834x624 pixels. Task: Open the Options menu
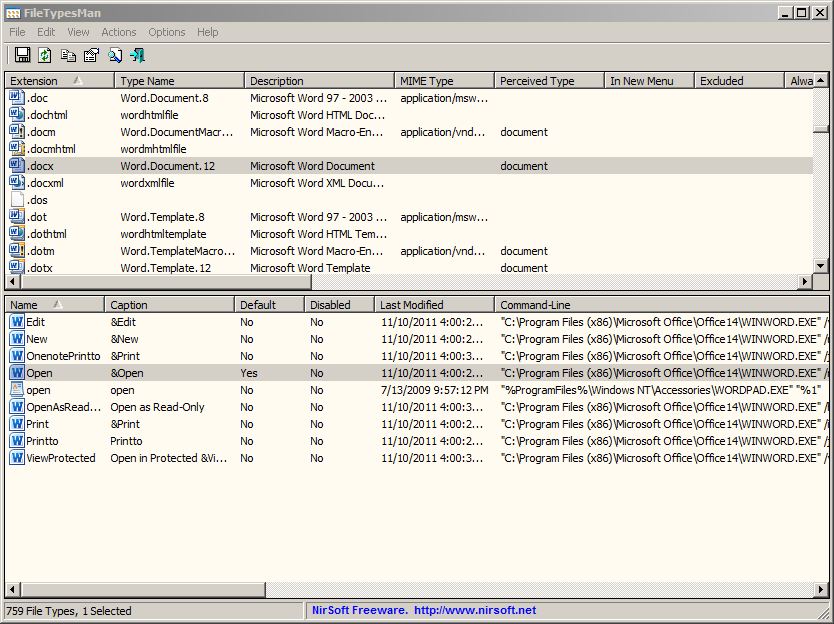166,32
